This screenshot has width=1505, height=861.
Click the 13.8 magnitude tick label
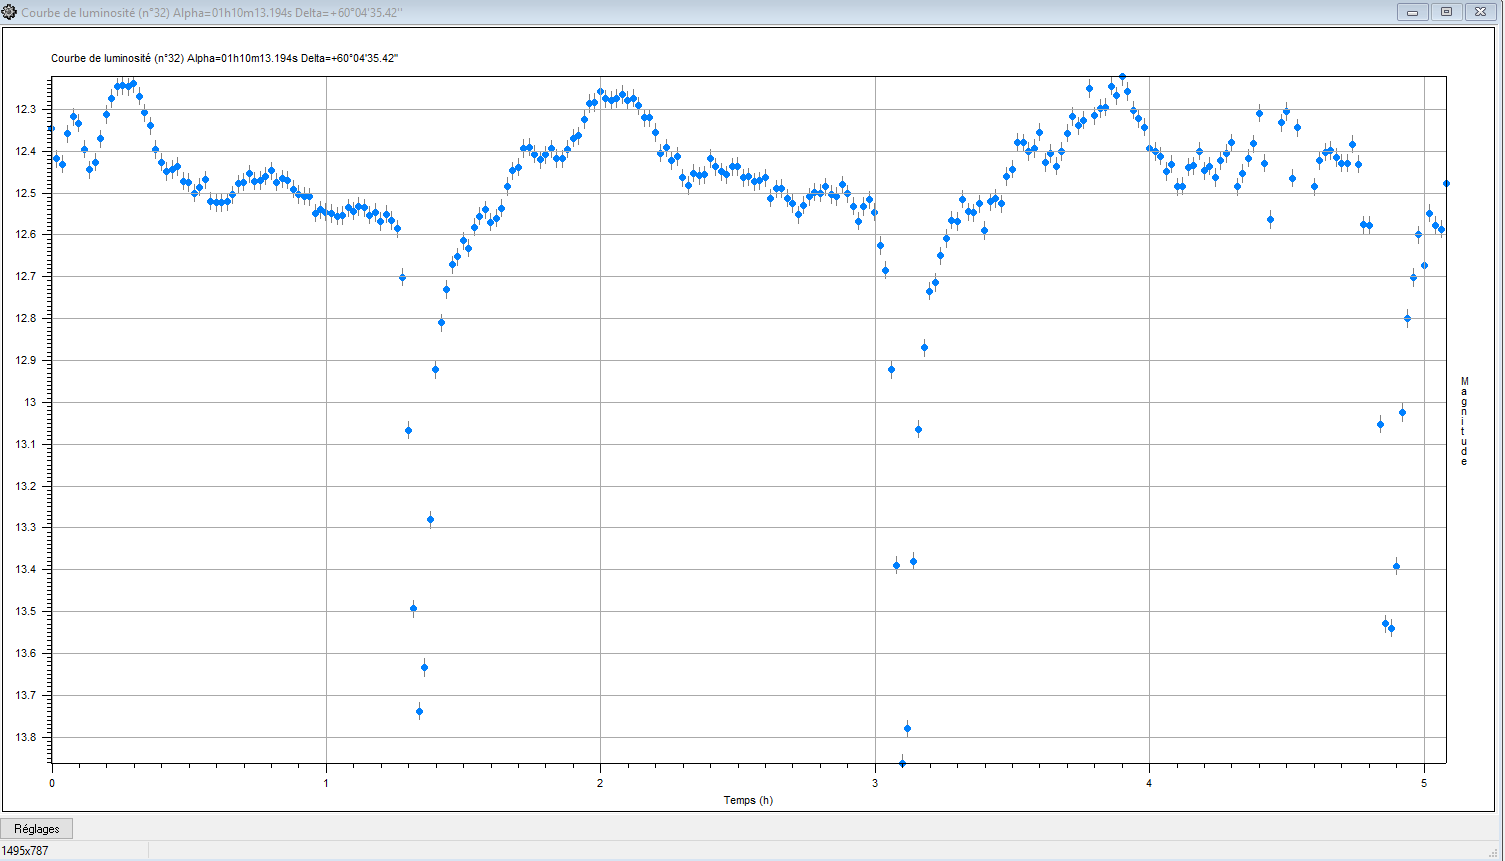point(26,737)
